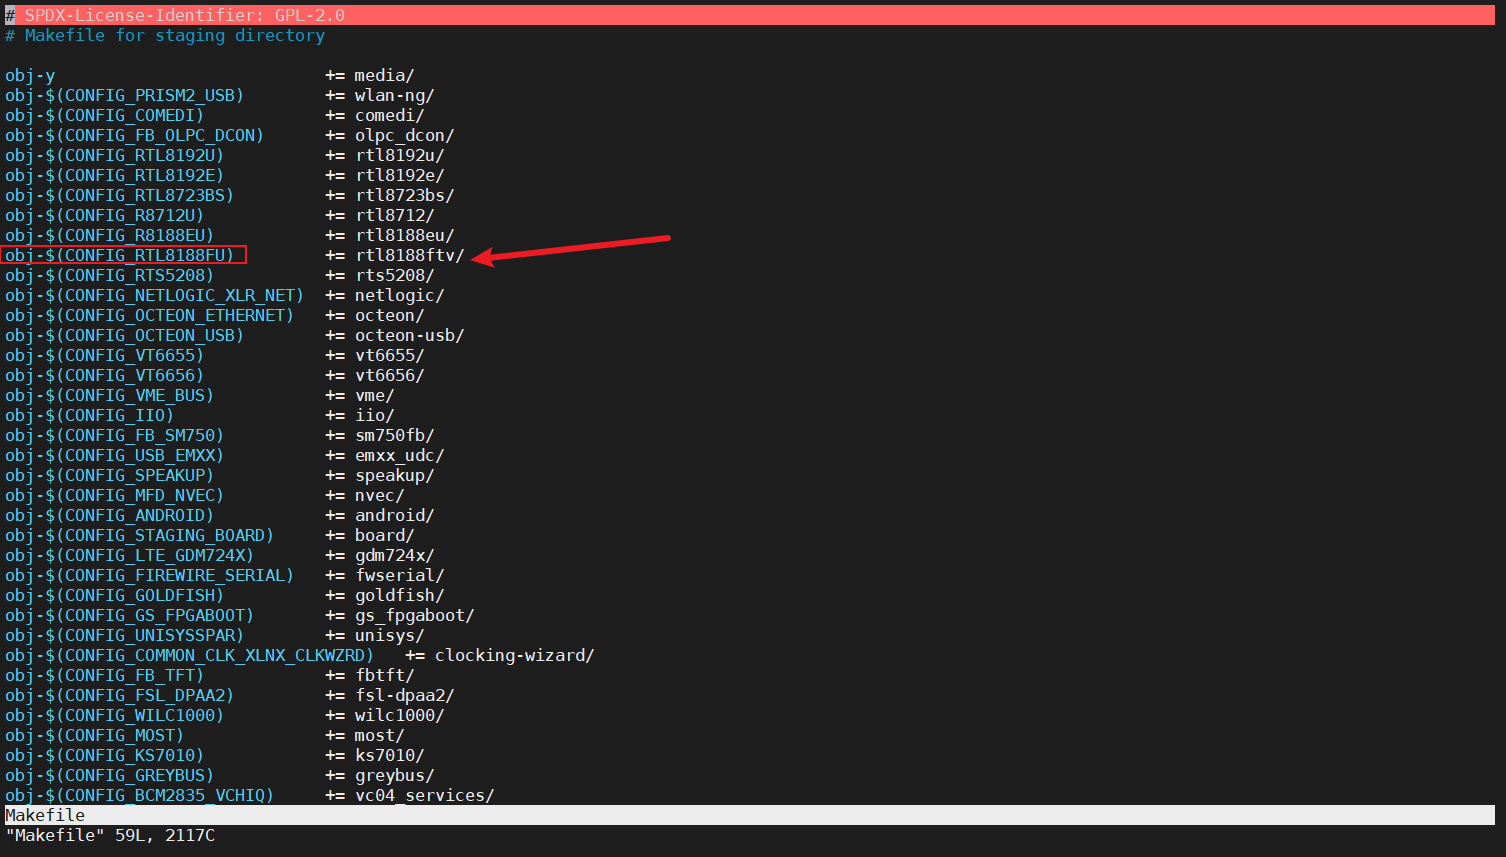This screenshot has width=1506, height=857.
Task: Click the 'rtl8188eu/' directory value
Action: pos(404,235)
